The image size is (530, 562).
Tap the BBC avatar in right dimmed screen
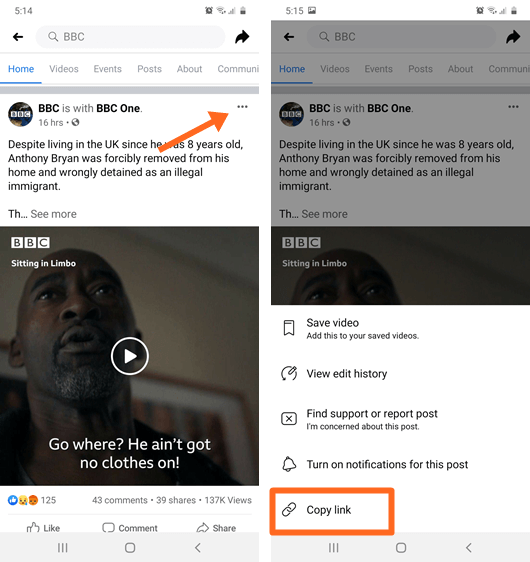[291, 114]
